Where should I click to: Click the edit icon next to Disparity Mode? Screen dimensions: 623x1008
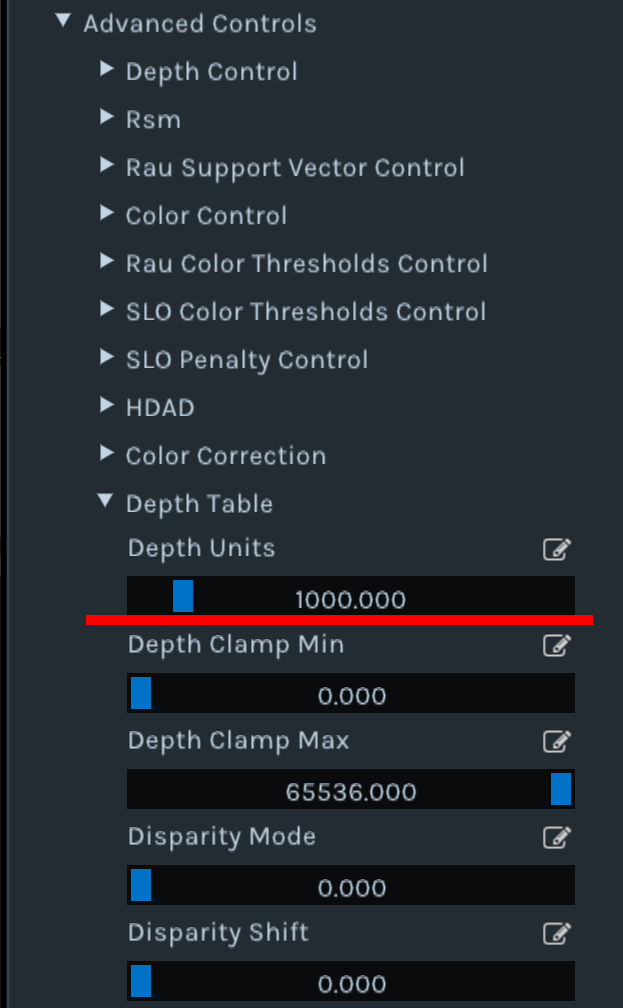click(558, 838)
